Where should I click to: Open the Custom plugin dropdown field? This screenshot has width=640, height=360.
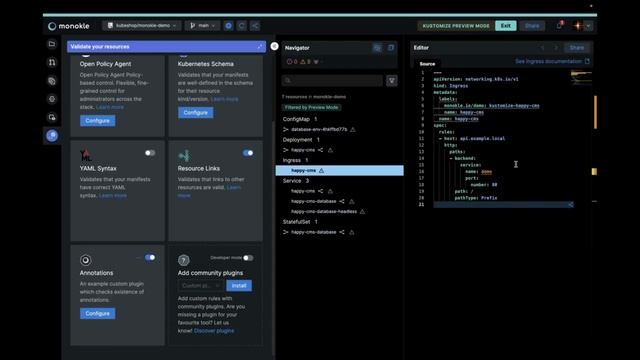(201, 286)
